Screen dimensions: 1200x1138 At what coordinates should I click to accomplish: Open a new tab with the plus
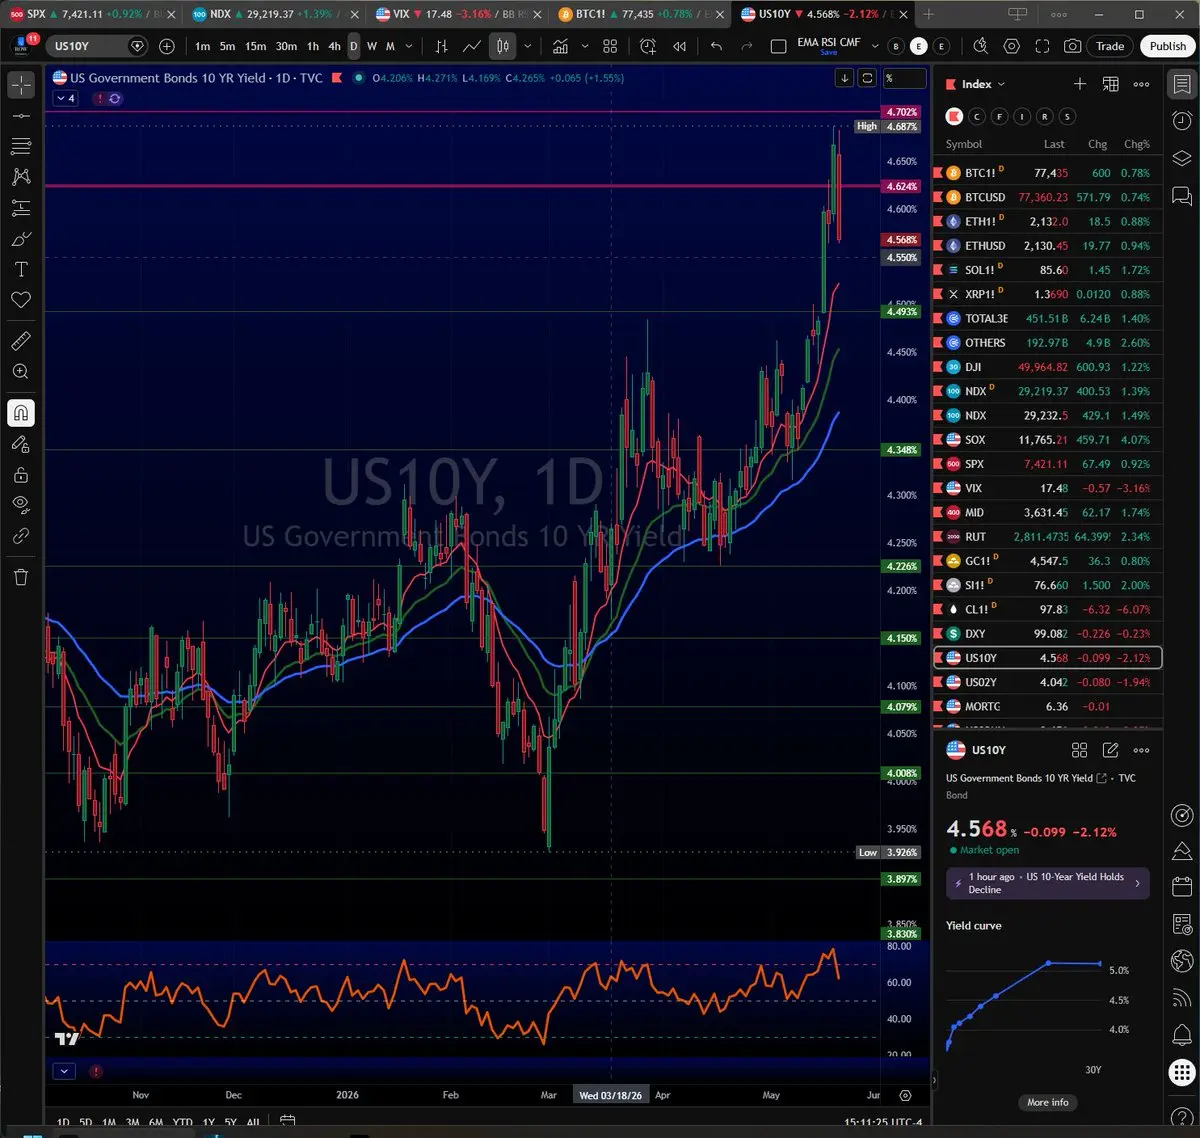(929, 14)
